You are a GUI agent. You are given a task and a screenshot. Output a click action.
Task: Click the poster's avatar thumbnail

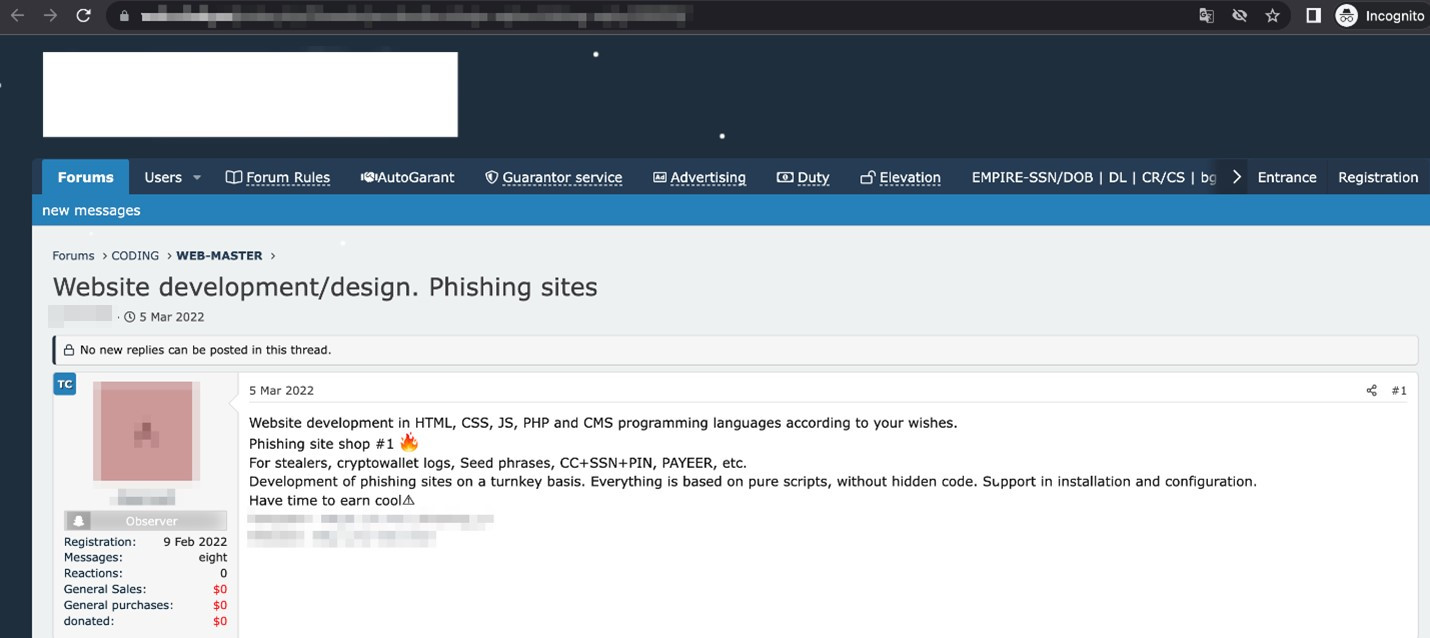pos(146,431)
